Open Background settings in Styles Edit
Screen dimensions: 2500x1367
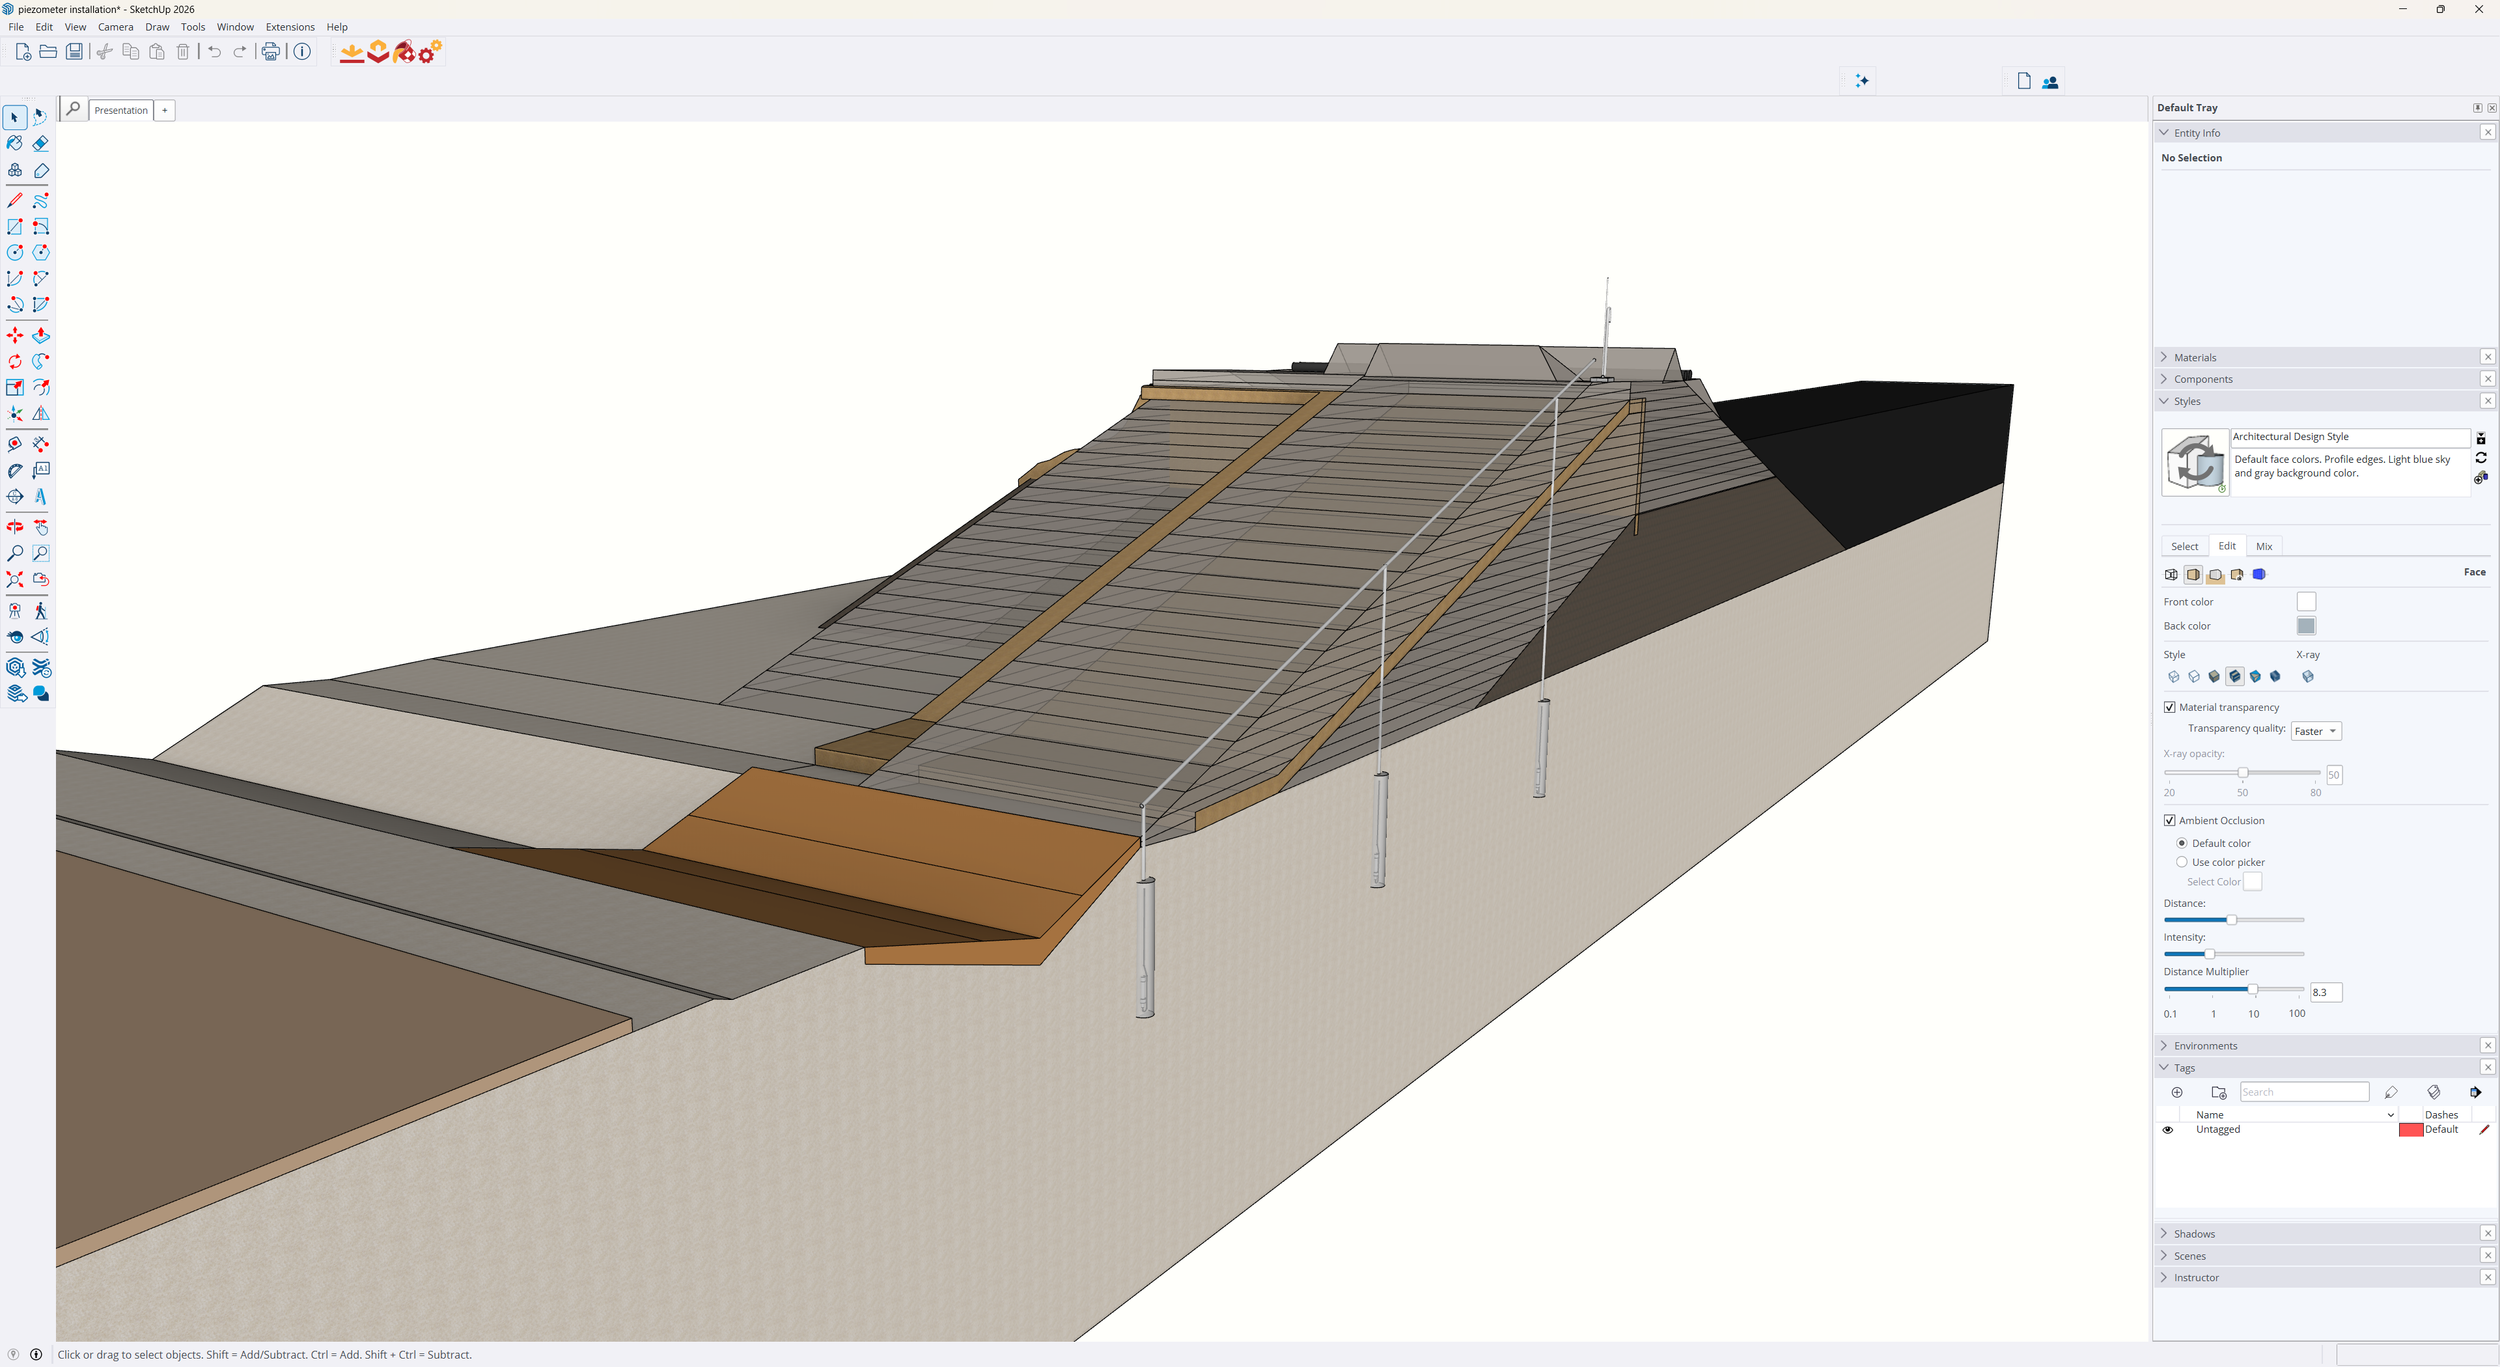click(x=2215, y=575)
